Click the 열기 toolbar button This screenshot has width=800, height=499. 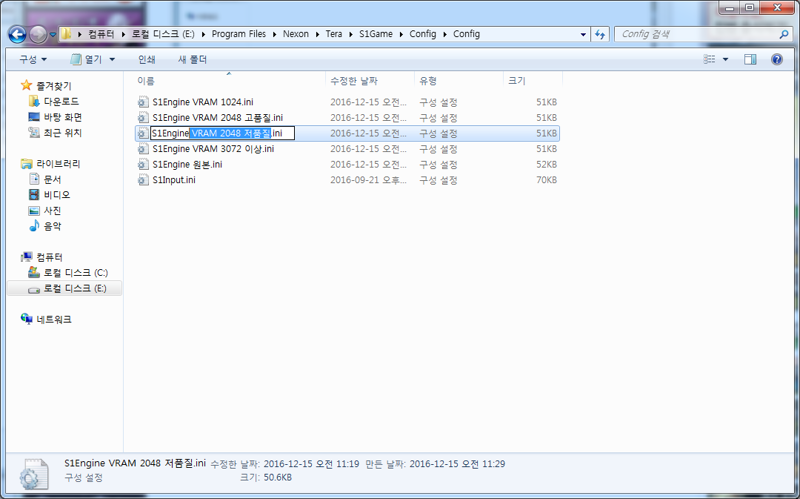(x=87, y=60)
